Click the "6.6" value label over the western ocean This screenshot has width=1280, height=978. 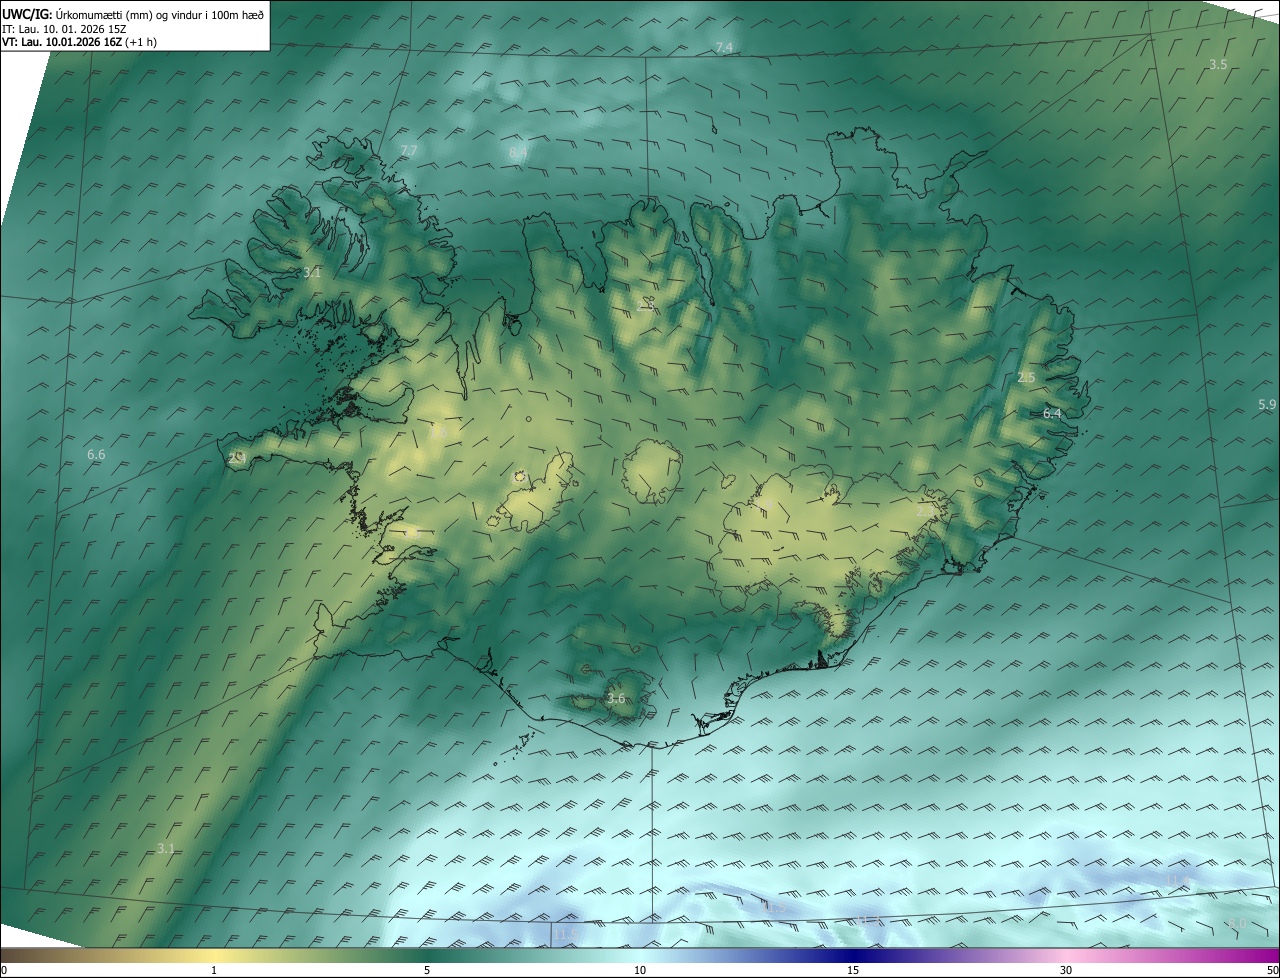(96, 455)
